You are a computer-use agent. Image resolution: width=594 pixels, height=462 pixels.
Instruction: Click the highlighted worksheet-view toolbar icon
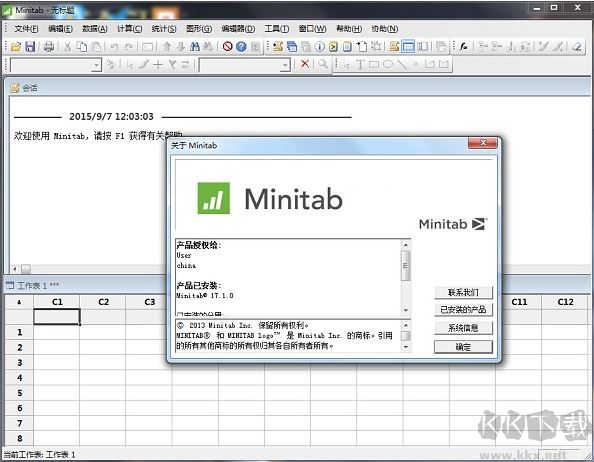click(408, 47)
